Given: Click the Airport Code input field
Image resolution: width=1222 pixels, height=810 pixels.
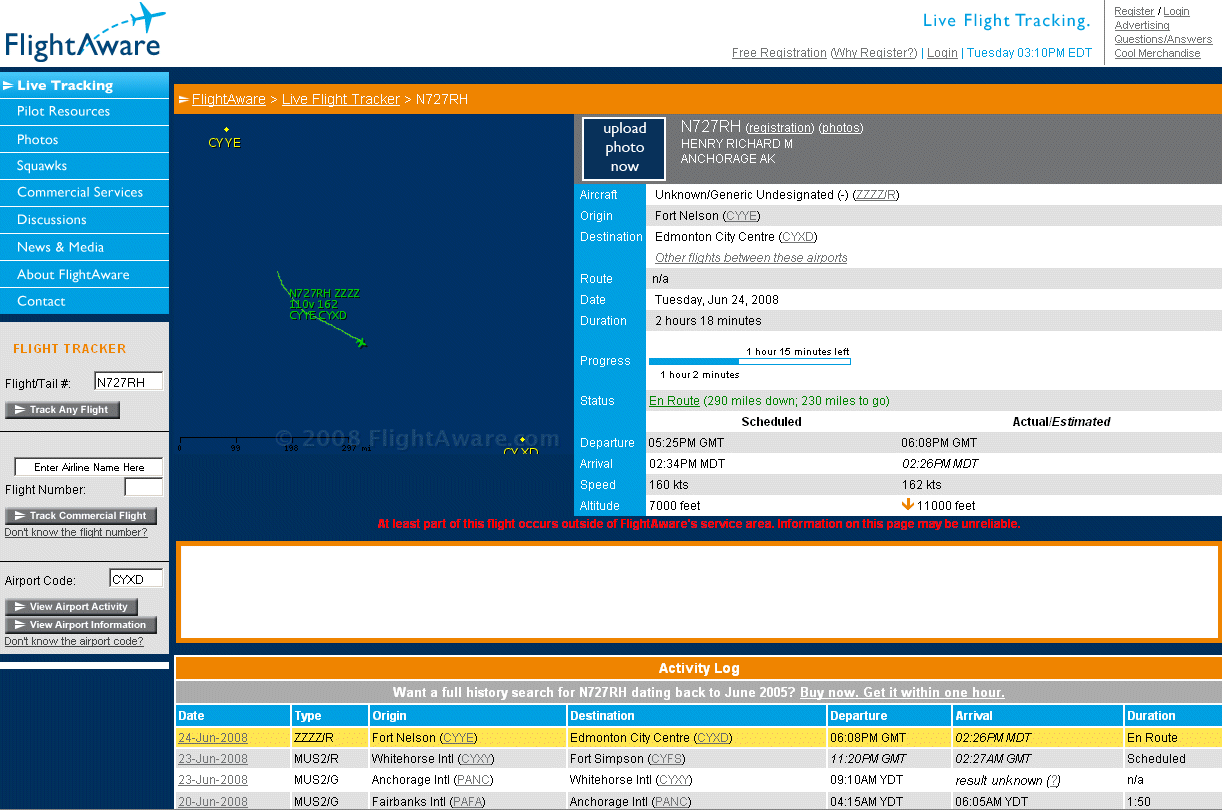Looking at the screenshot, I should [136, 579].
